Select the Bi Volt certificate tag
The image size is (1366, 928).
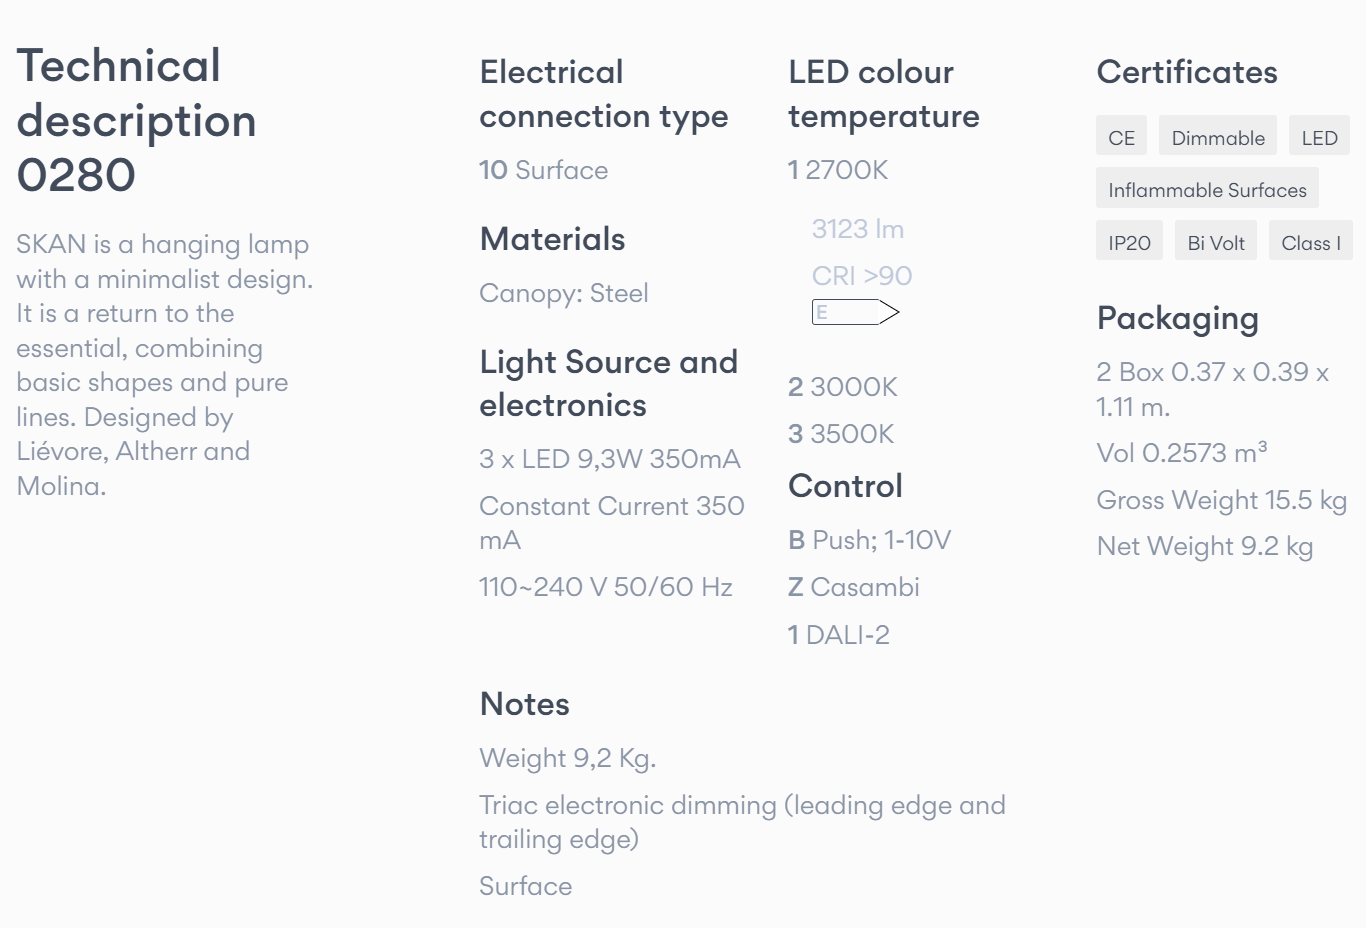click(x=1215, y=243)
